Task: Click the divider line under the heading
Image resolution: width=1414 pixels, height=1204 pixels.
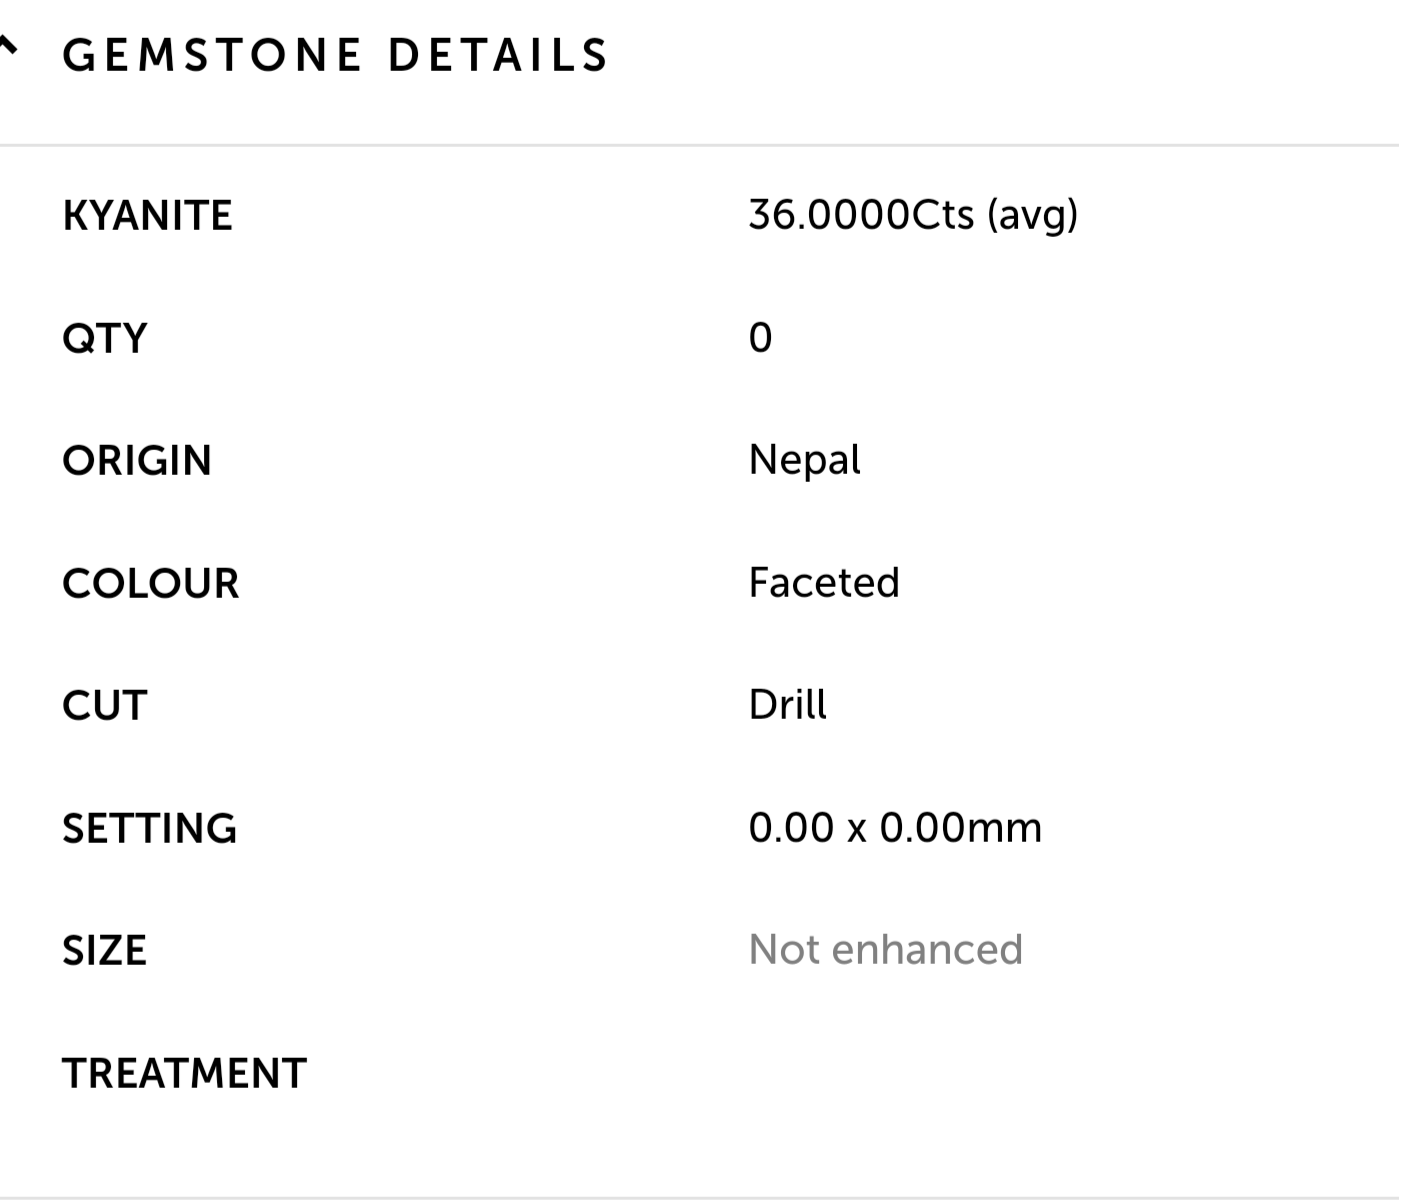Action: 700,146
